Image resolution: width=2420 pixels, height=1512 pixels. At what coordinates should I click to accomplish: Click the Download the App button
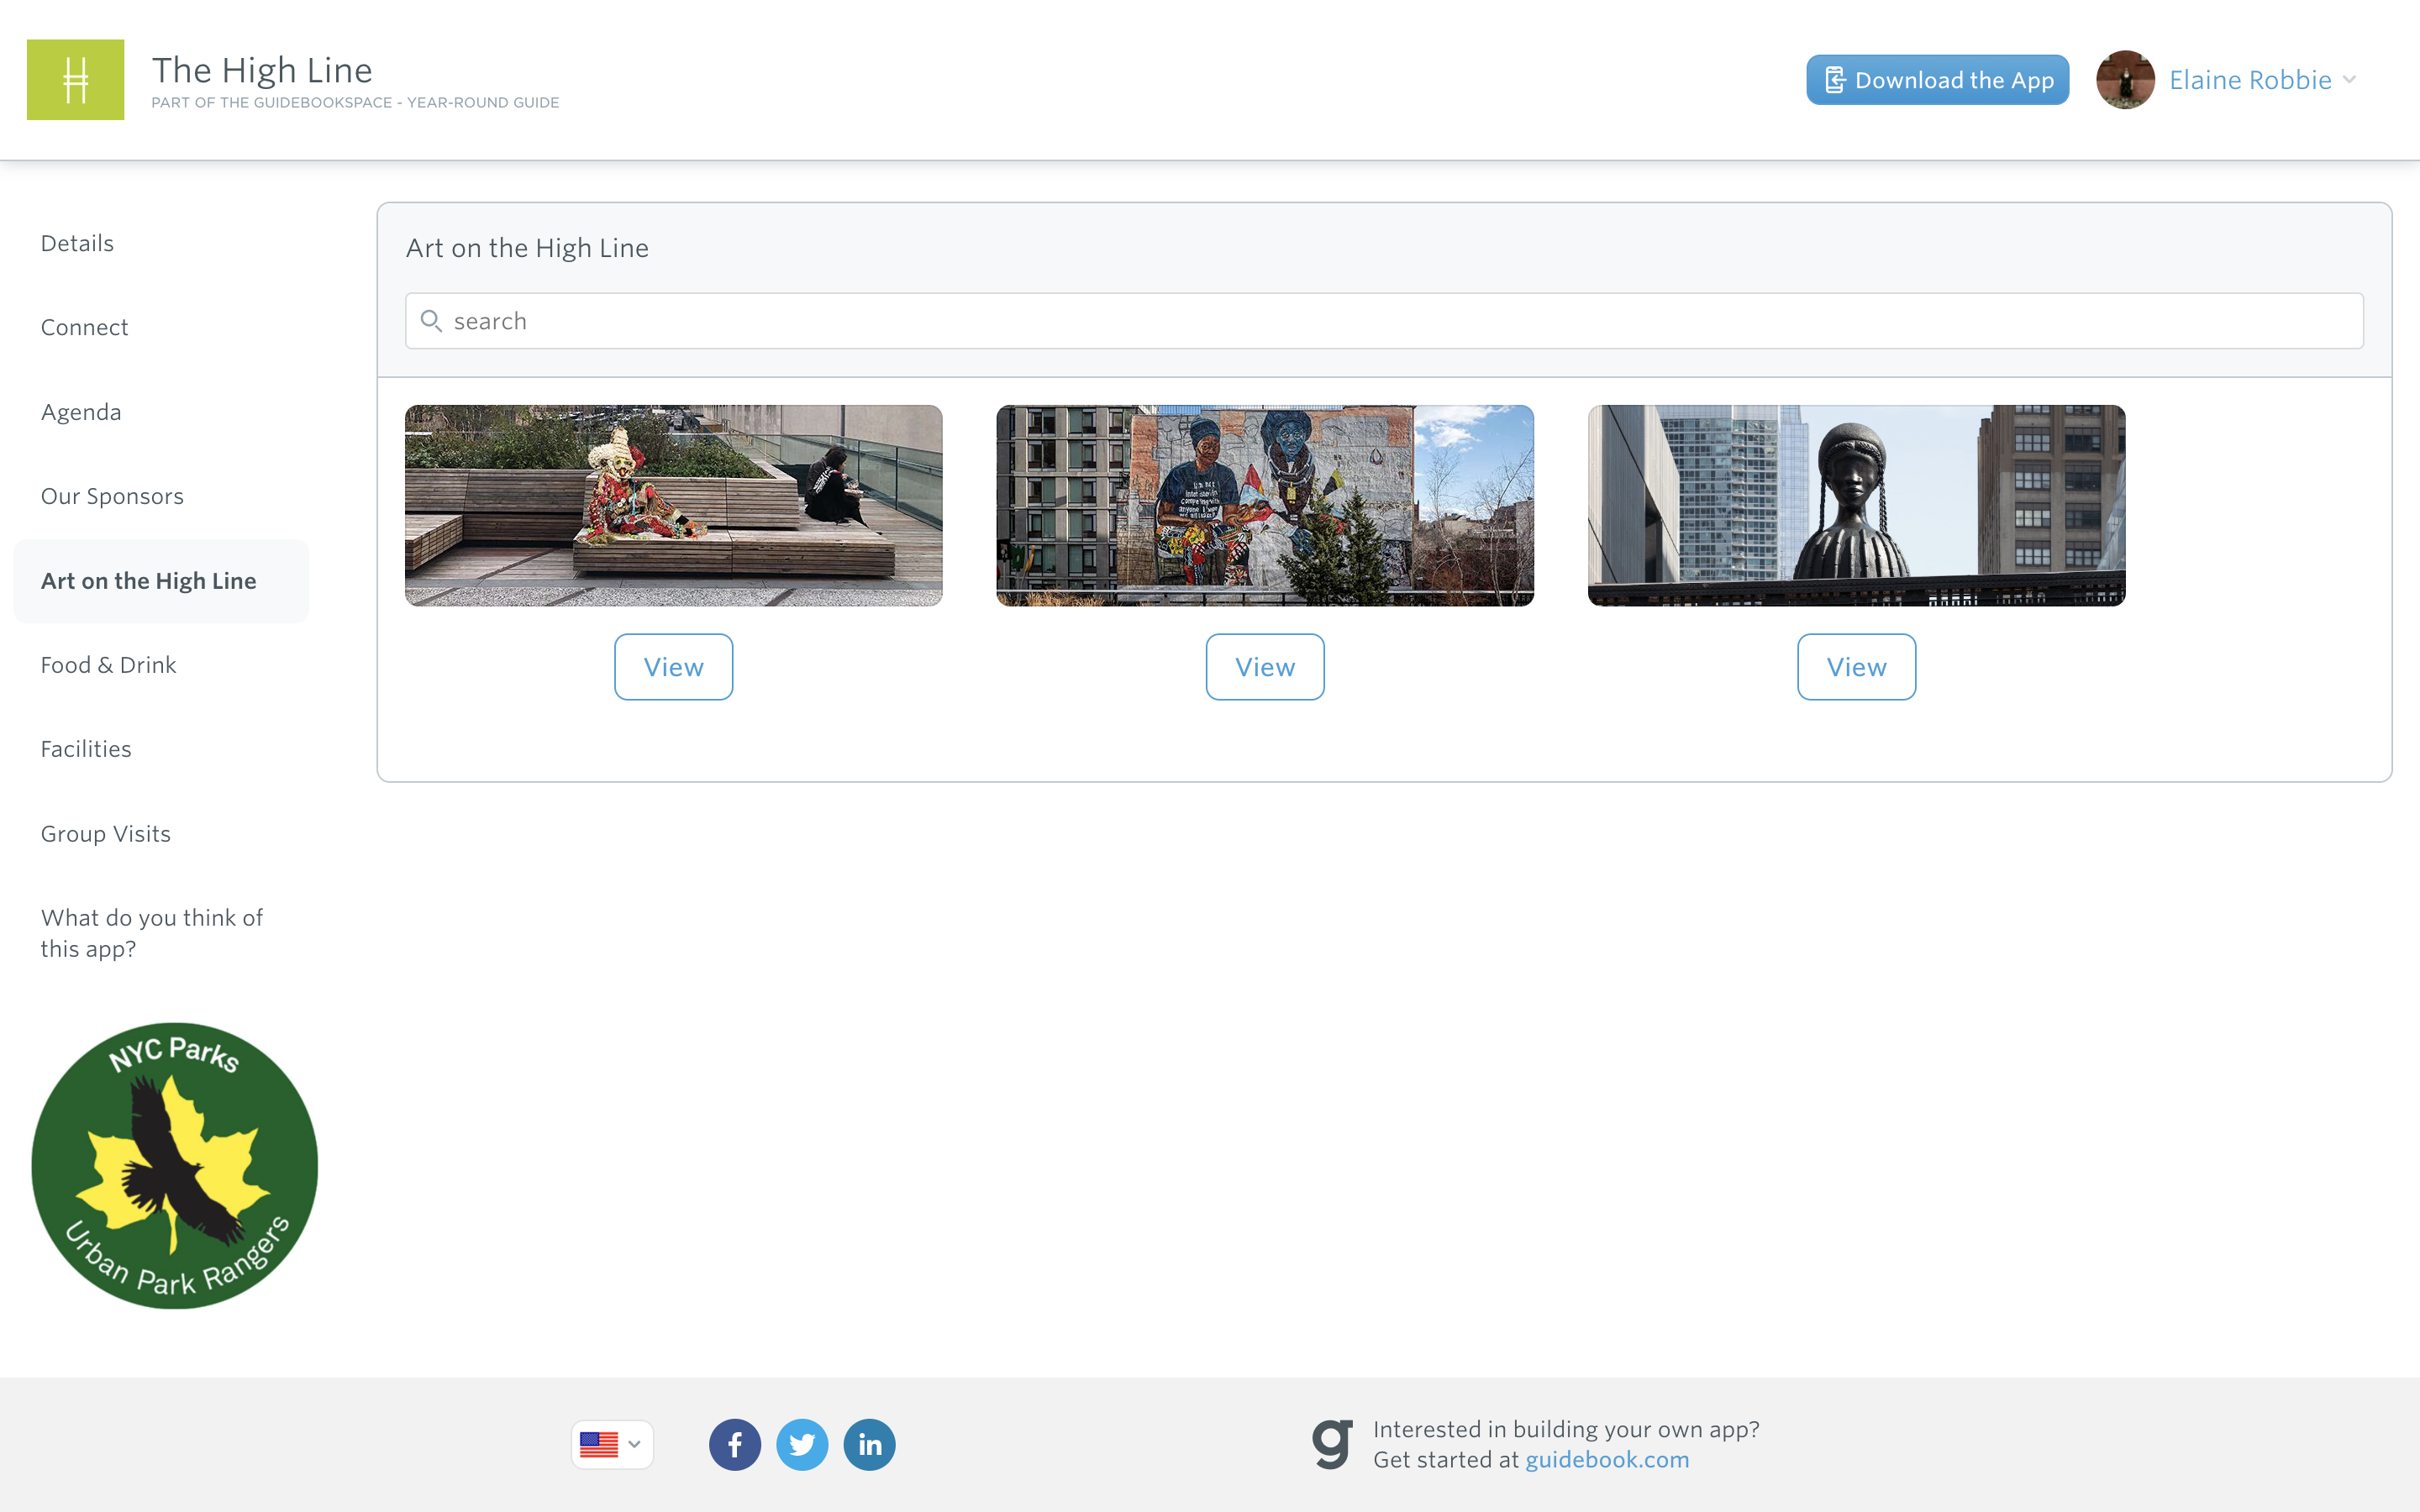click(x=1937, y=79)
